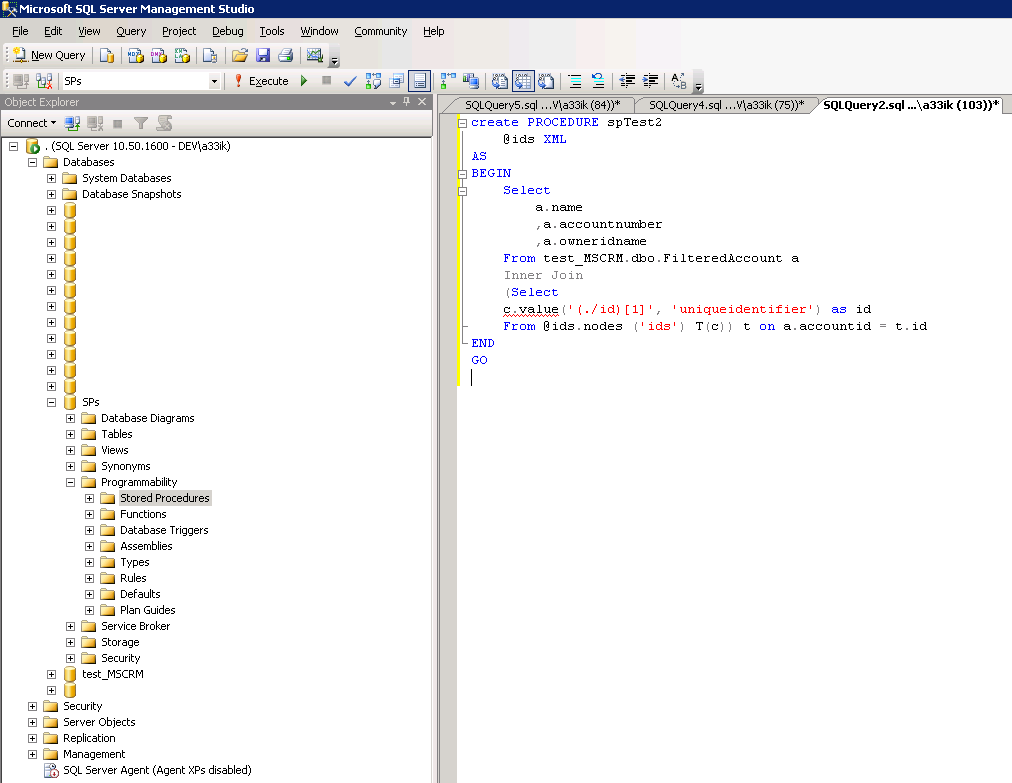
Task: Click the Object Explorer Stop square icon
Action: coord(117,123)
